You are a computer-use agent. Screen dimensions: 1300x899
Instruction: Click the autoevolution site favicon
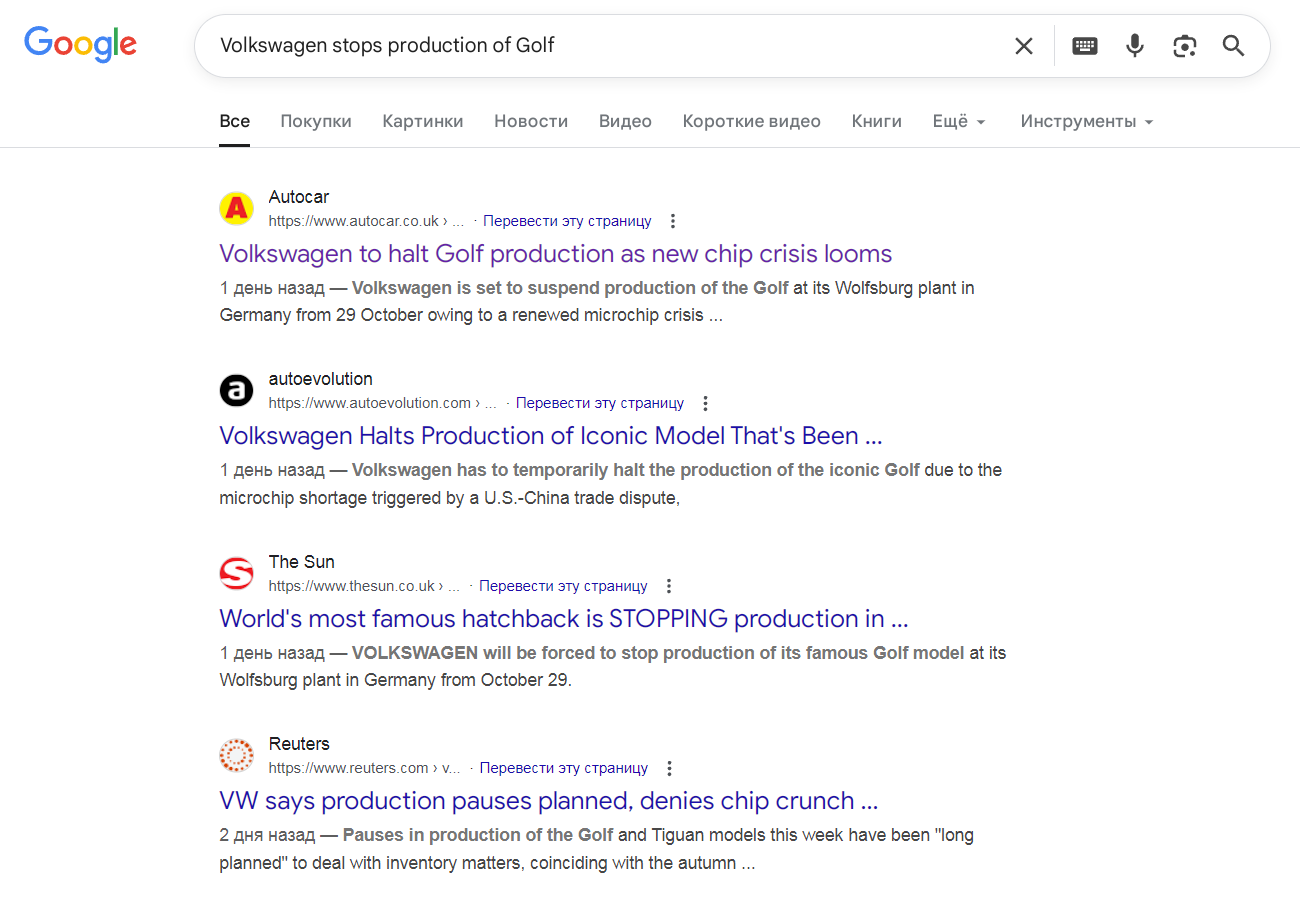point(236,390)
